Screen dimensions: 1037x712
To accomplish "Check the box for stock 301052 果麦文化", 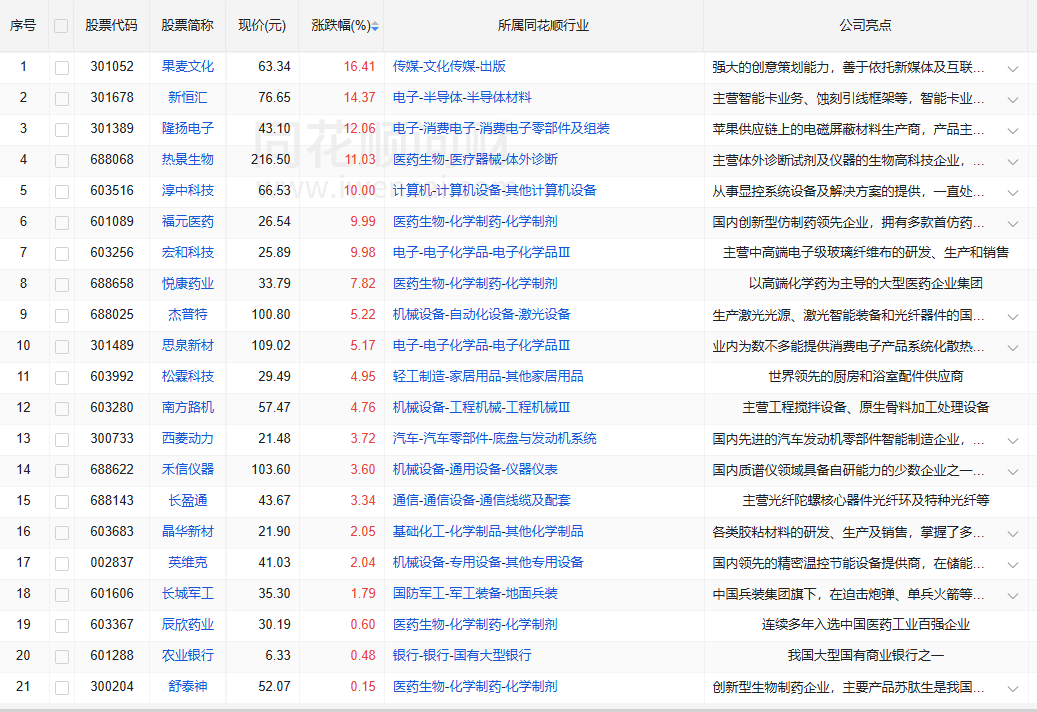I will pos(62,67).
